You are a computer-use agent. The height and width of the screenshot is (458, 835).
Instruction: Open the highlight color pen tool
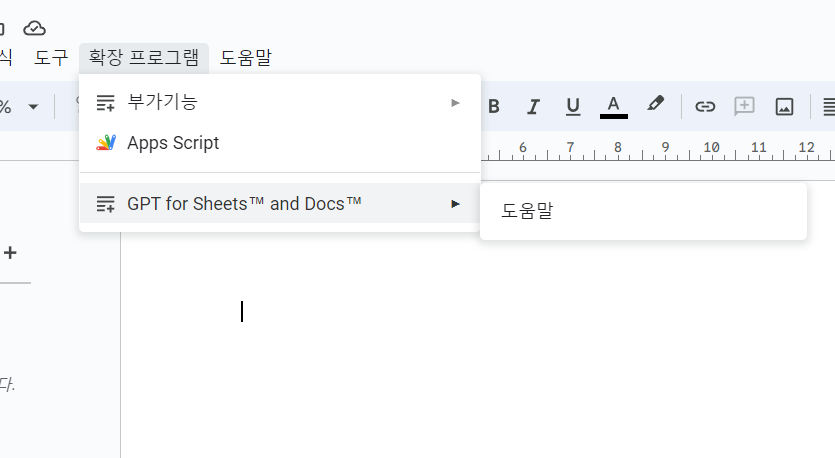[x=655, y=104]
